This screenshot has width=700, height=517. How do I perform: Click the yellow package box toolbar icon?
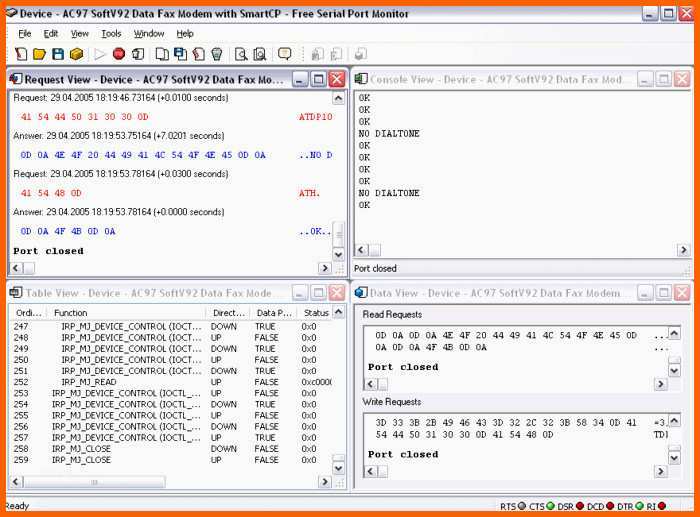(x=77, y=54)
